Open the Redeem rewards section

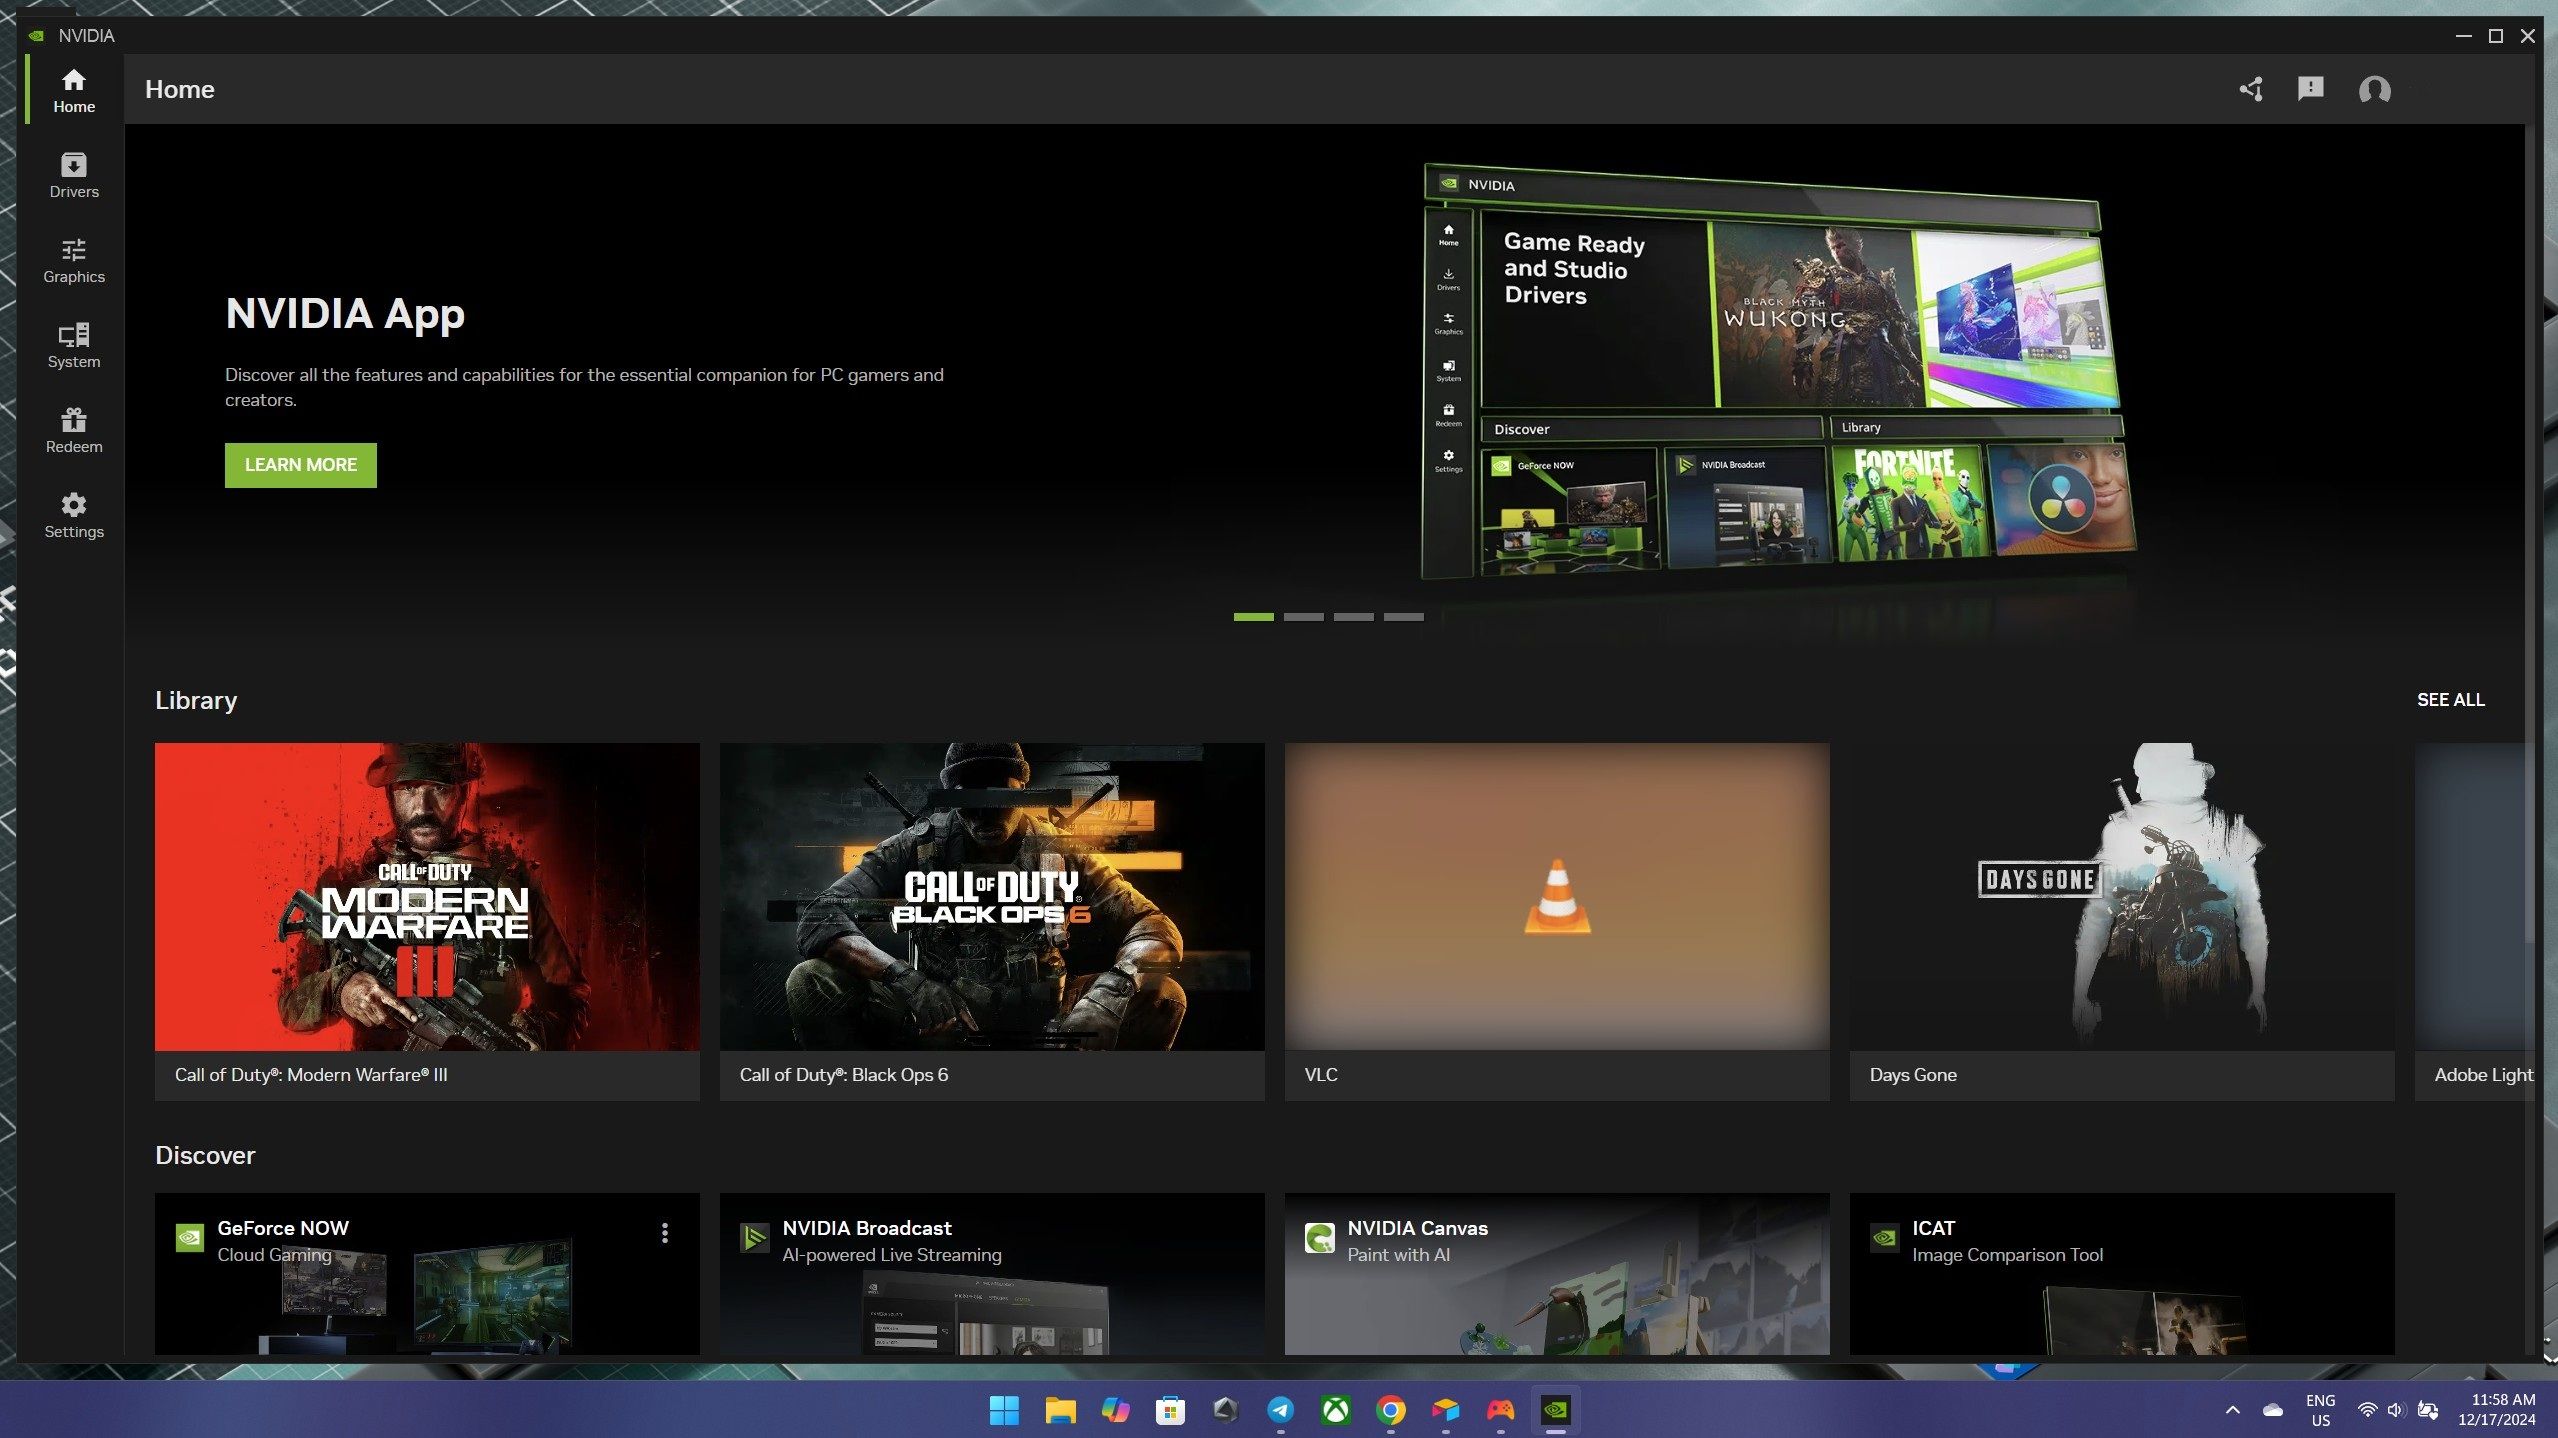point(73,430)
